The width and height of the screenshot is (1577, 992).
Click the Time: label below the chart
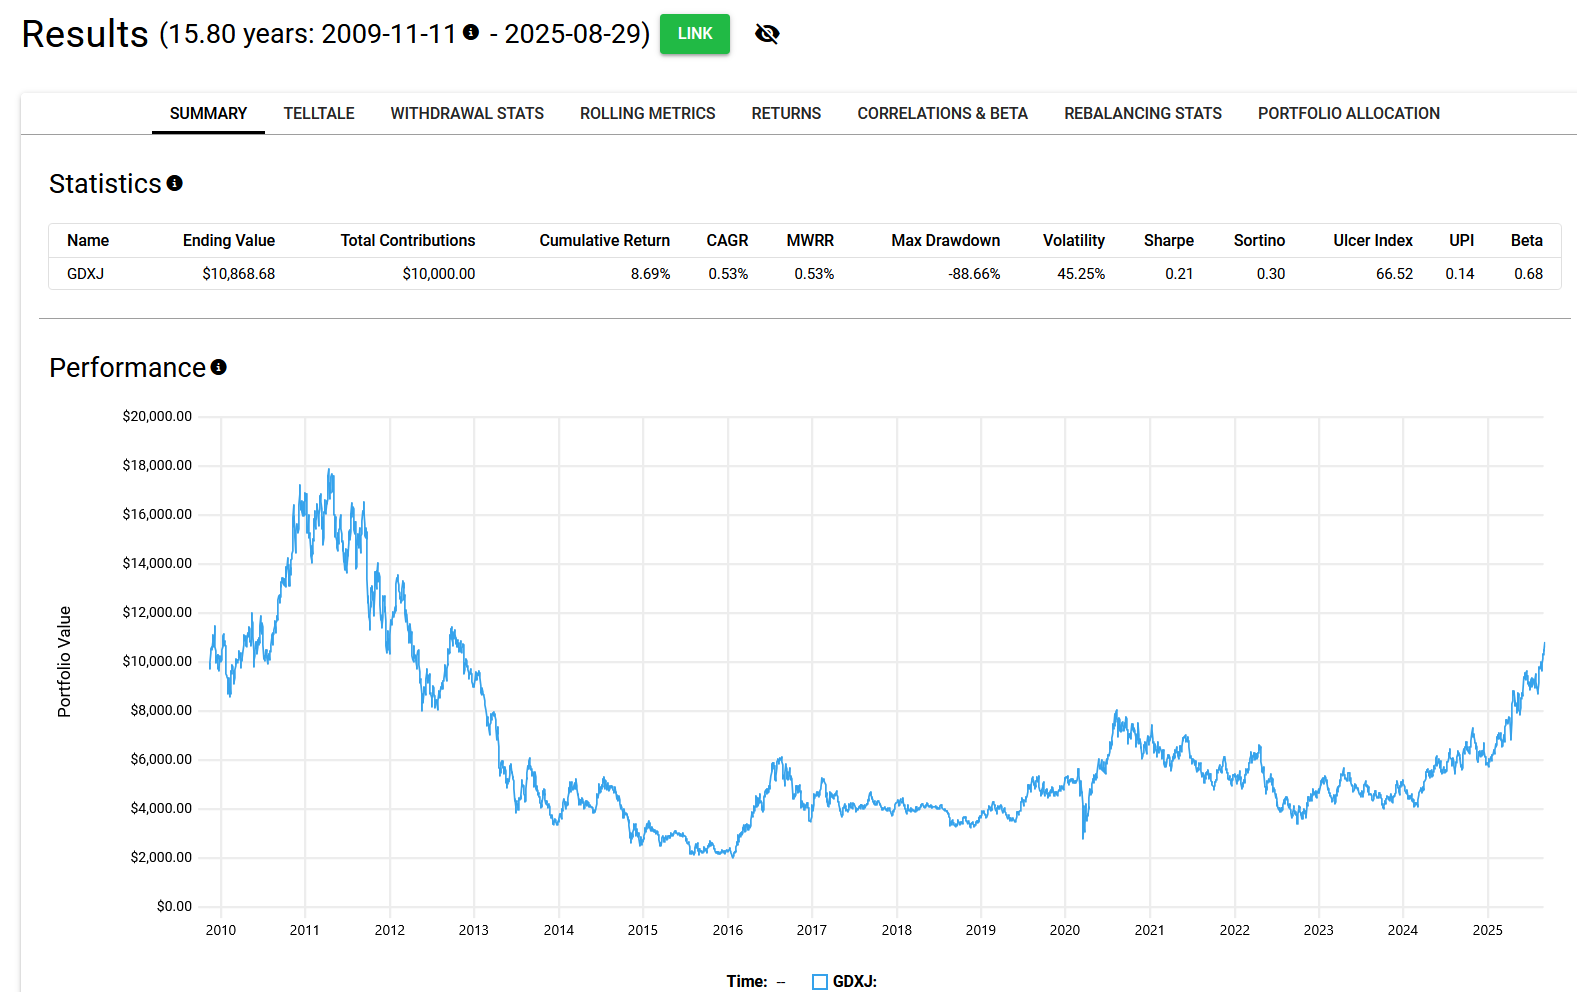(747, 982)
